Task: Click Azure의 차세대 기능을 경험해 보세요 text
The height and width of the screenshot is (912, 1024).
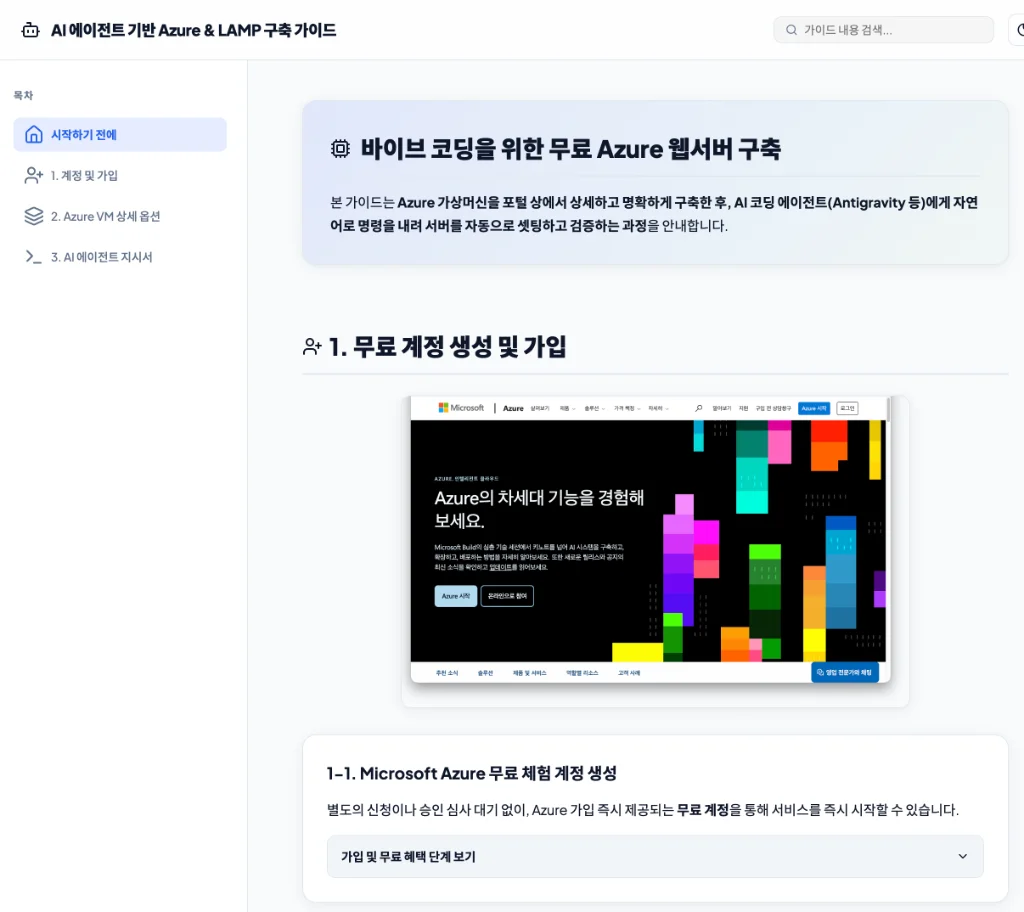Action: pos(539,509)
